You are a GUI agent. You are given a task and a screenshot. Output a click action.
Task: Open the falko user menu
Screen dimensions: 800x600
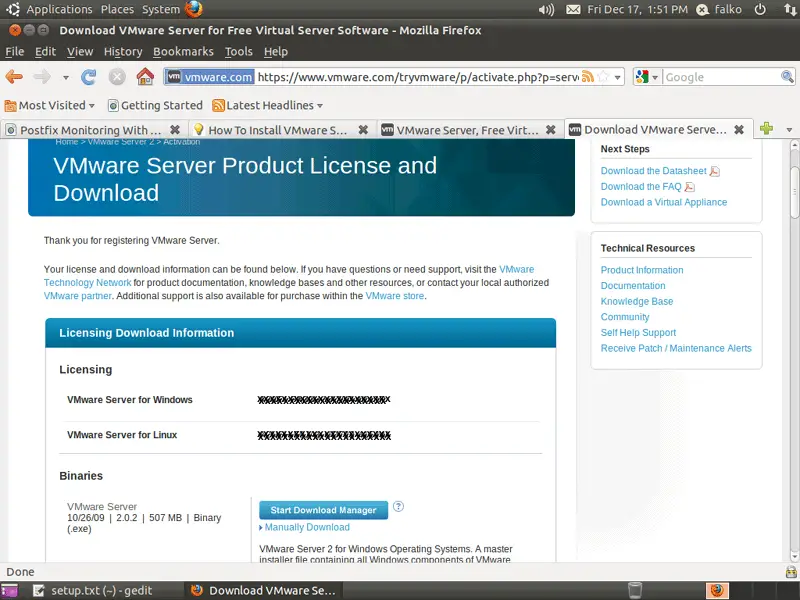(719, 10)
